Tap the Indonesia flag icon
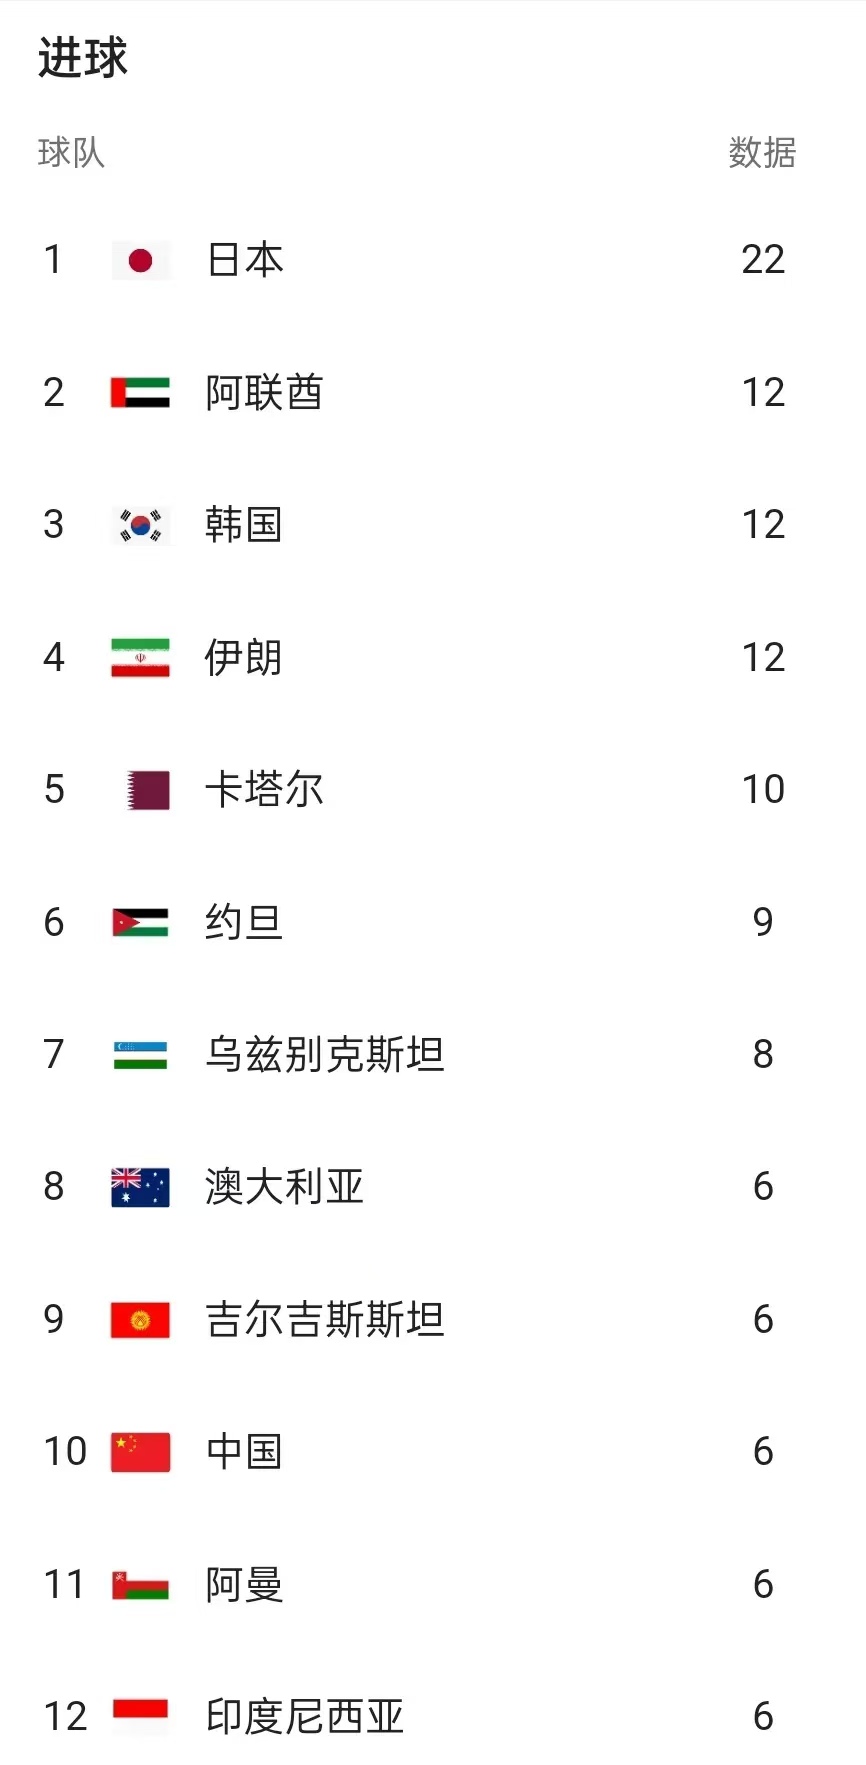Screen dimensions: 866x1765 141,1717
